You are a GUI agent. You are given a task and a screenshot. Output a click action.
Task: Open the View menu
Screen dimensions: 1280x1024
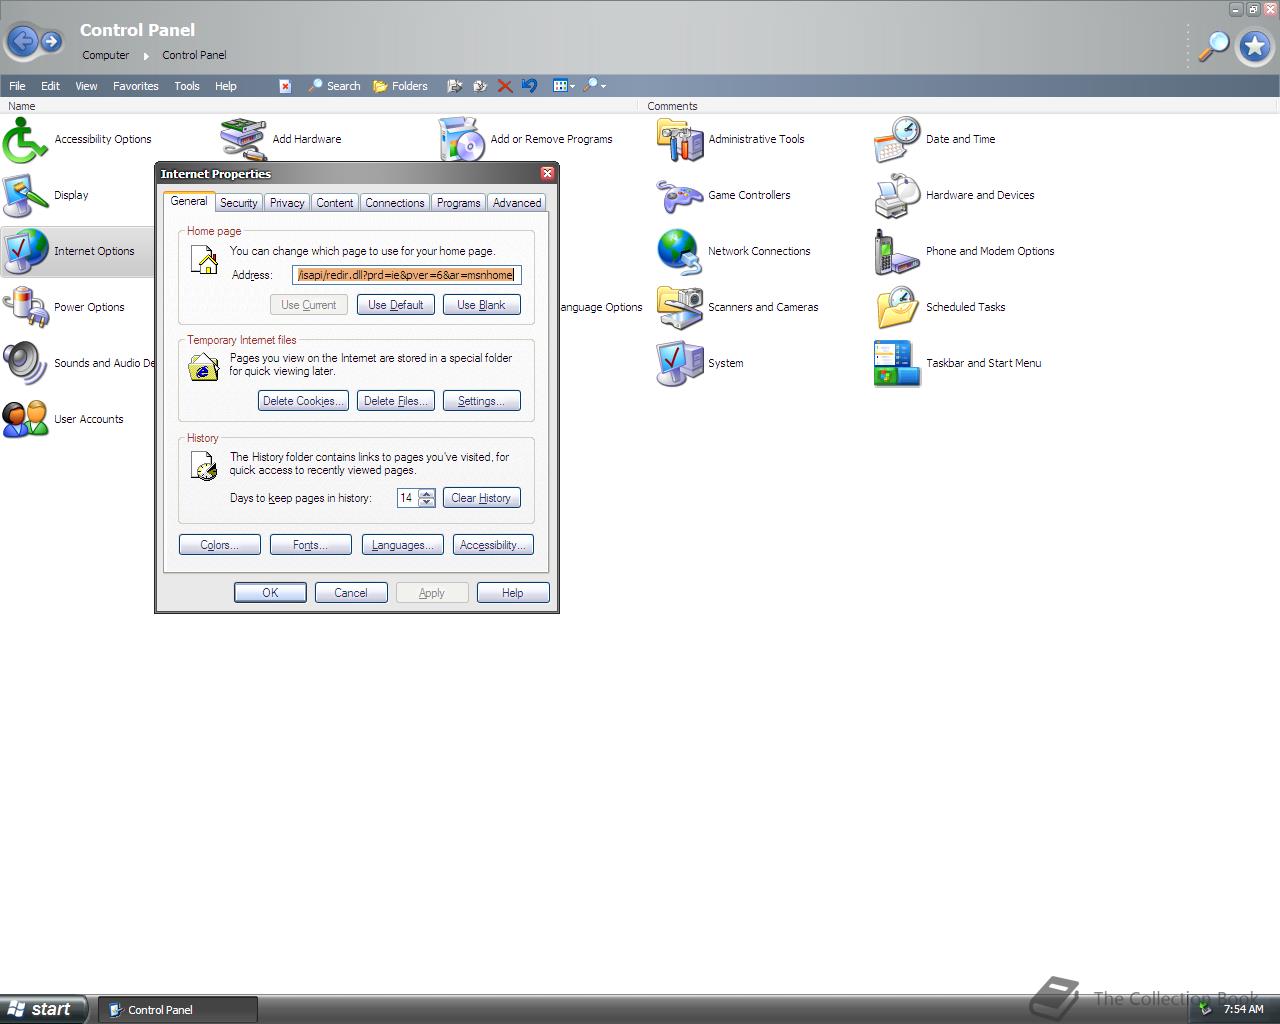pos(86,86)
